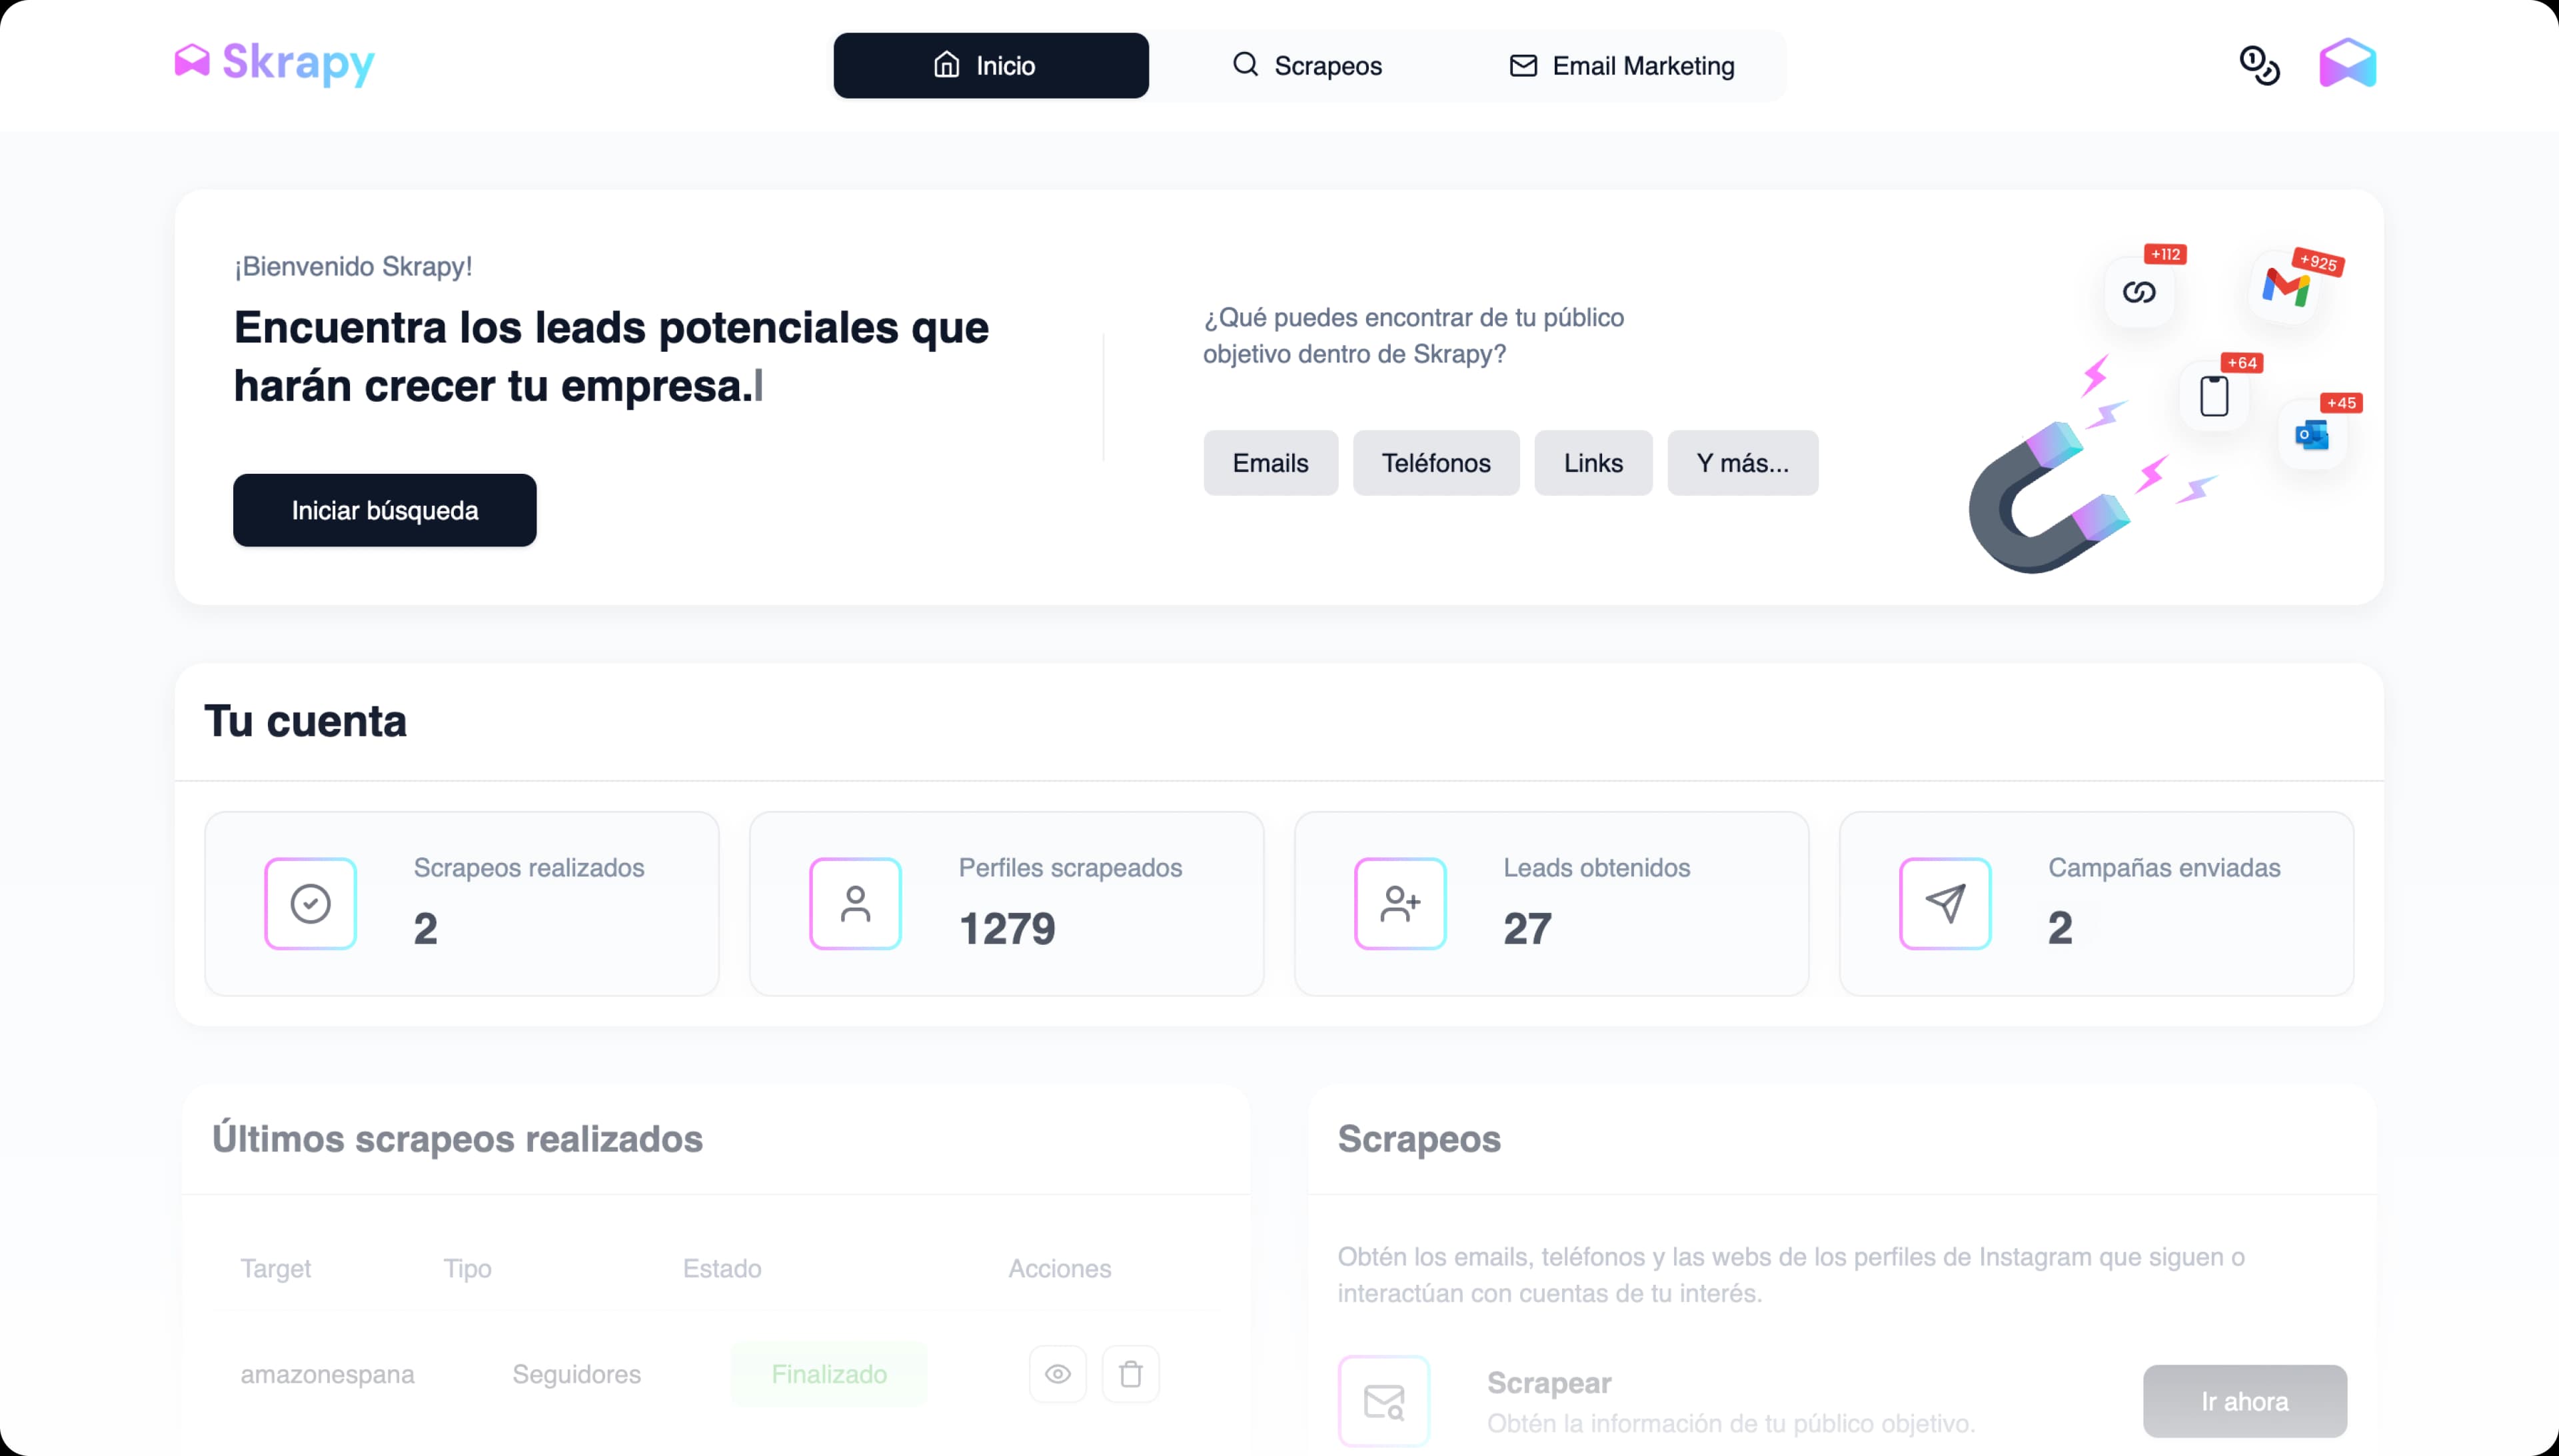Screen dimensions: 2559x1456
Task: Click the Campañas enviadas label
Action: [x=2164, y=868]
